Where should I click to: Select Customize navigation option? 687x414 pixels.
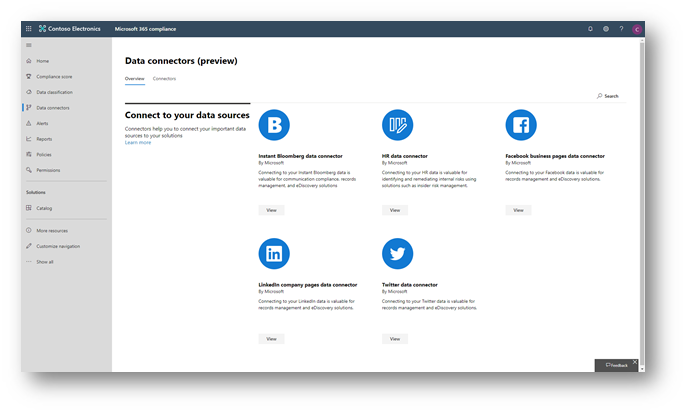pos(58,247)
